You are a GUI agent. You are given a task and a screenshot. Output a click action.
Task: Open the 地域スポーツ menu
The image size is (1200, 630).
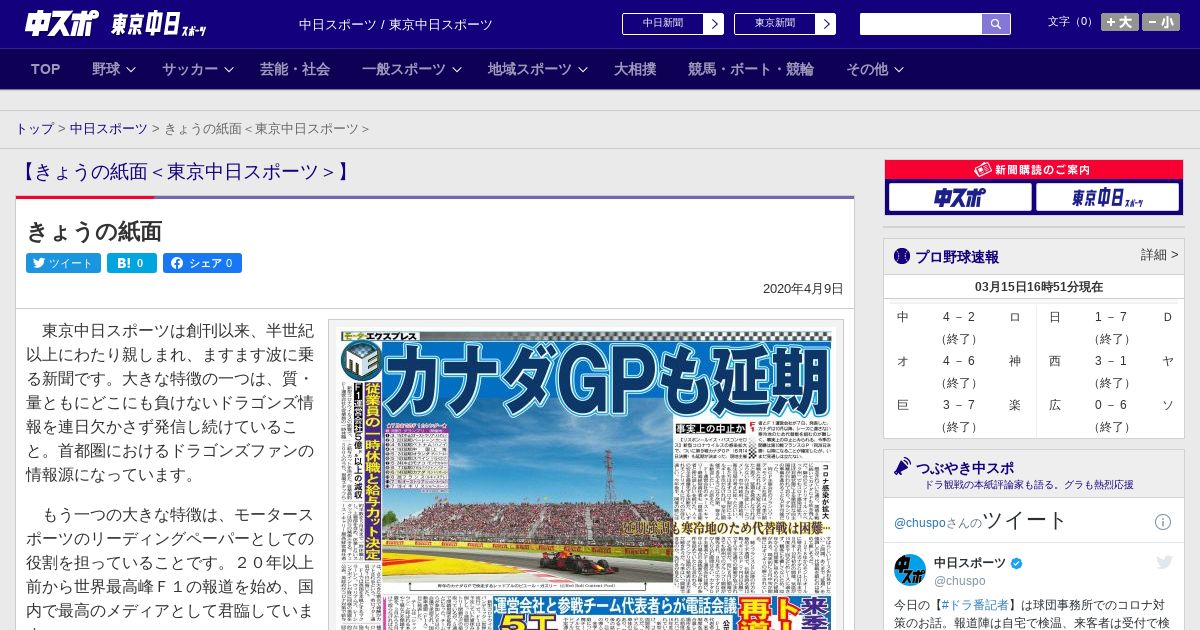click(530, 69)
